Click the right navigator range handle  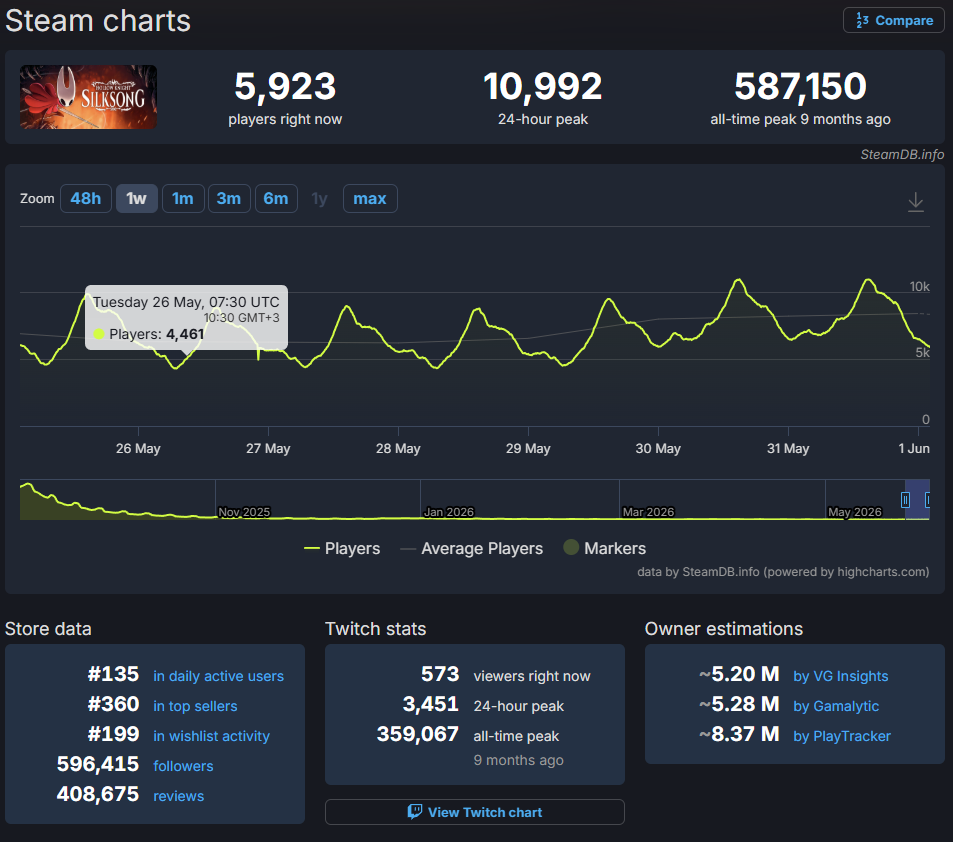[x=927, y=500]
